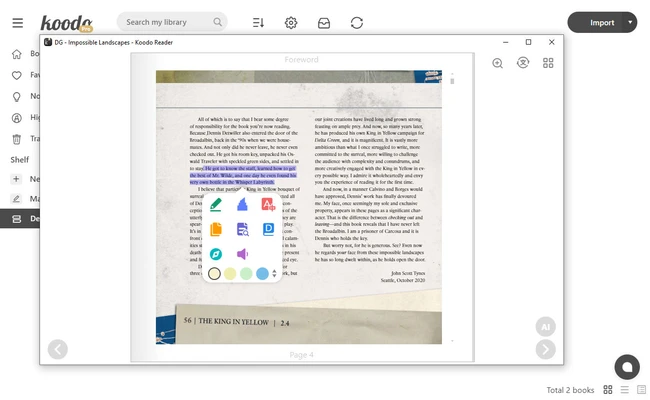Viewport: 650px width, 400px height.
Task: Pick the yellow highlight color
Action: point(230,274)
